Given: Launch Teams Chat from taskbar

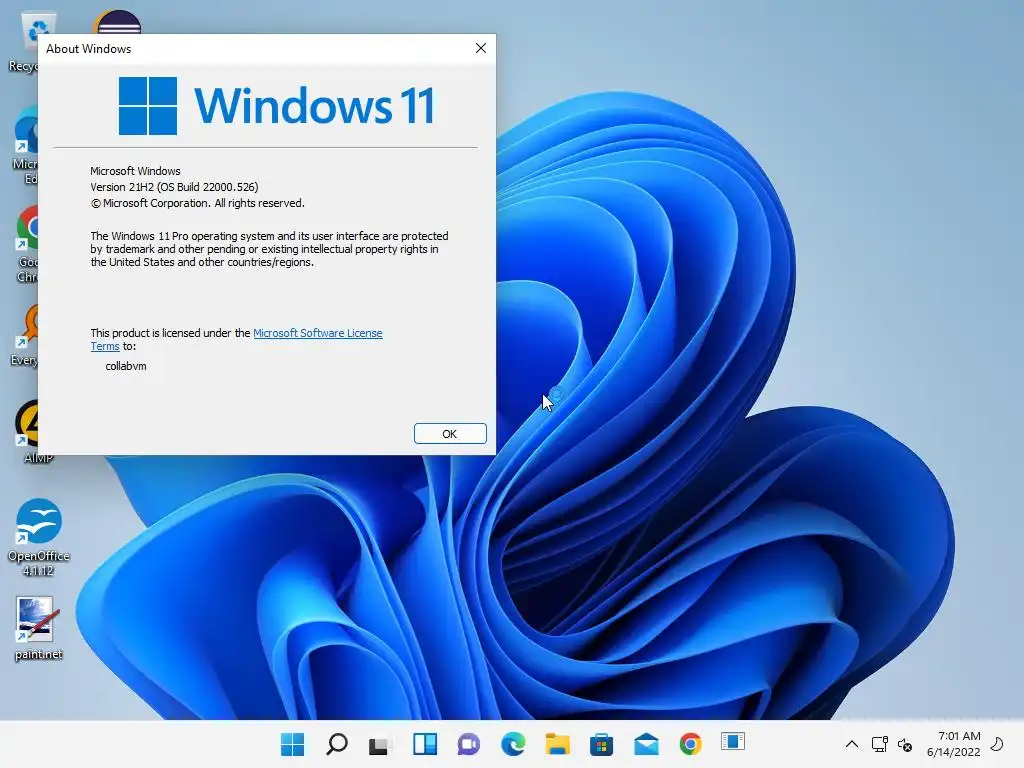Looking at the screenshot, I should click(x=469, y=744).
